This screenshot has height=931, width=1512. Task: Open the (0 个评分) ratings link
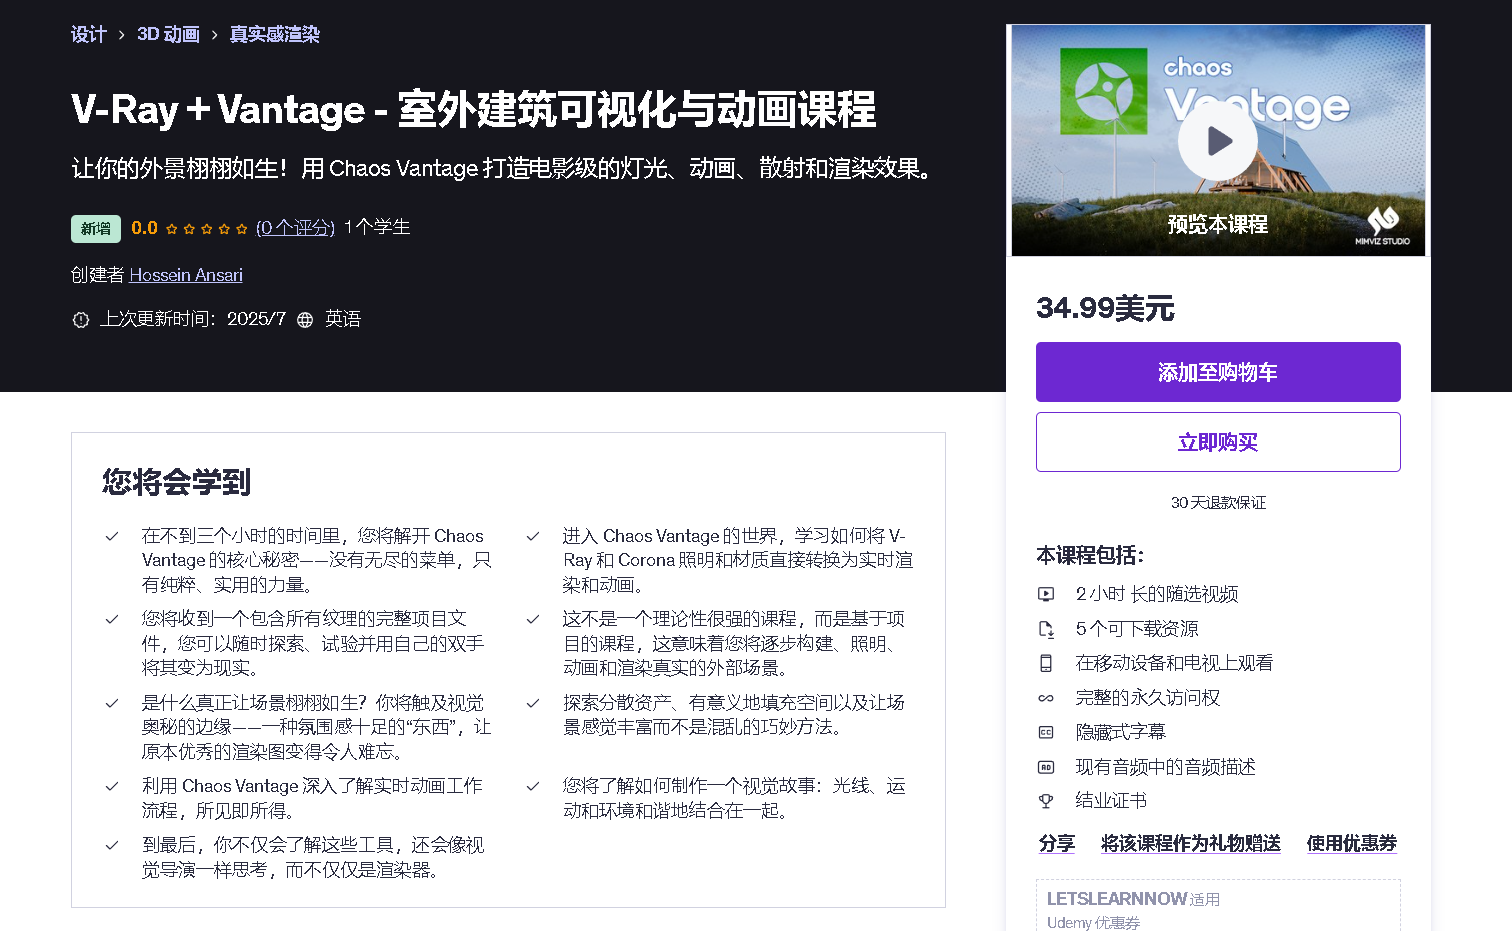point(295,228)
